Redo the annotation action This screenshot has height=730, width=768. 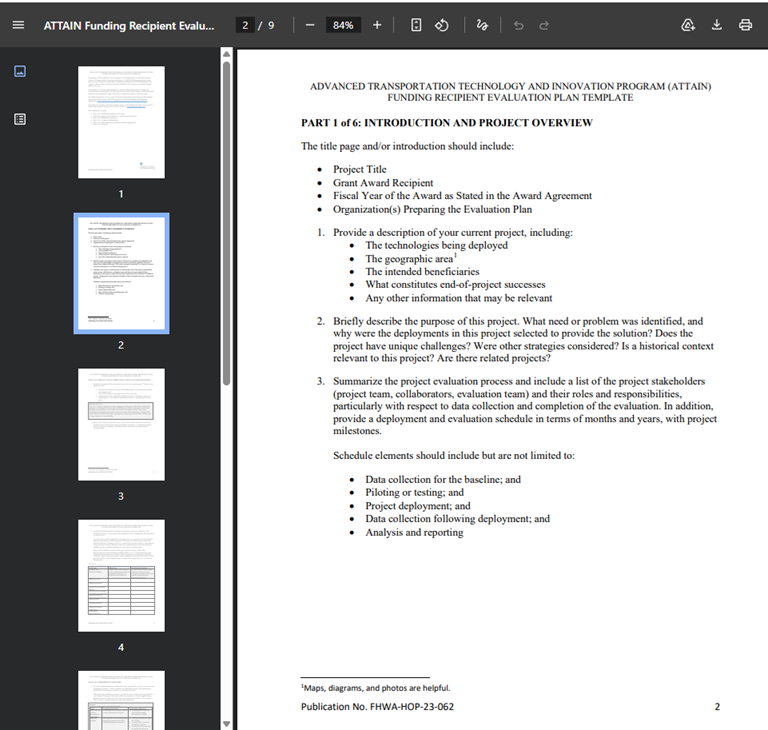pos(544,25)
